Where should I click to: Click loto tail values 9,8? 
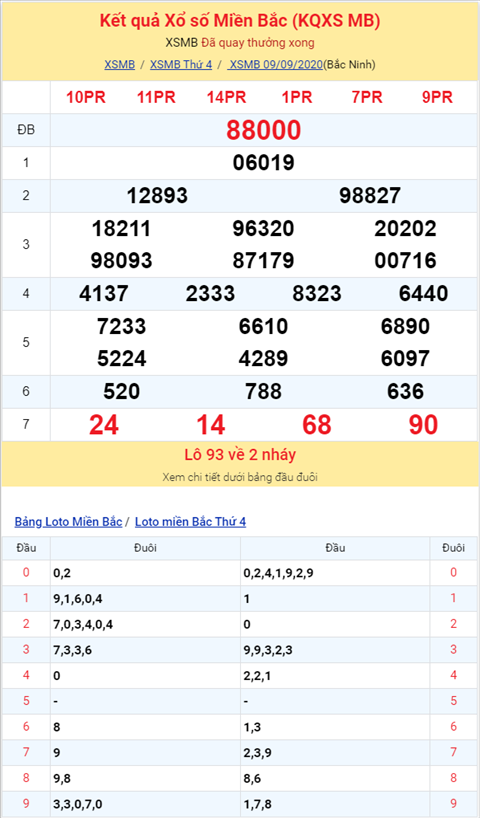(x=62, y=779)
